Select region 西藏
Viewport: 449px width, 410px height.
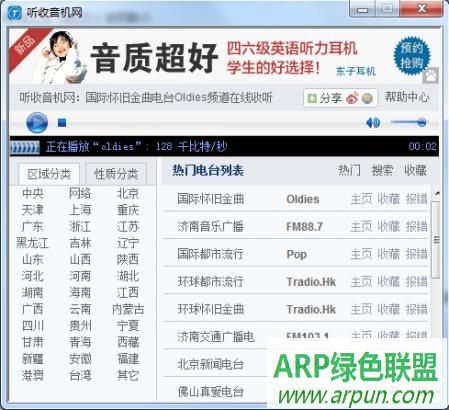coord(128,342)
